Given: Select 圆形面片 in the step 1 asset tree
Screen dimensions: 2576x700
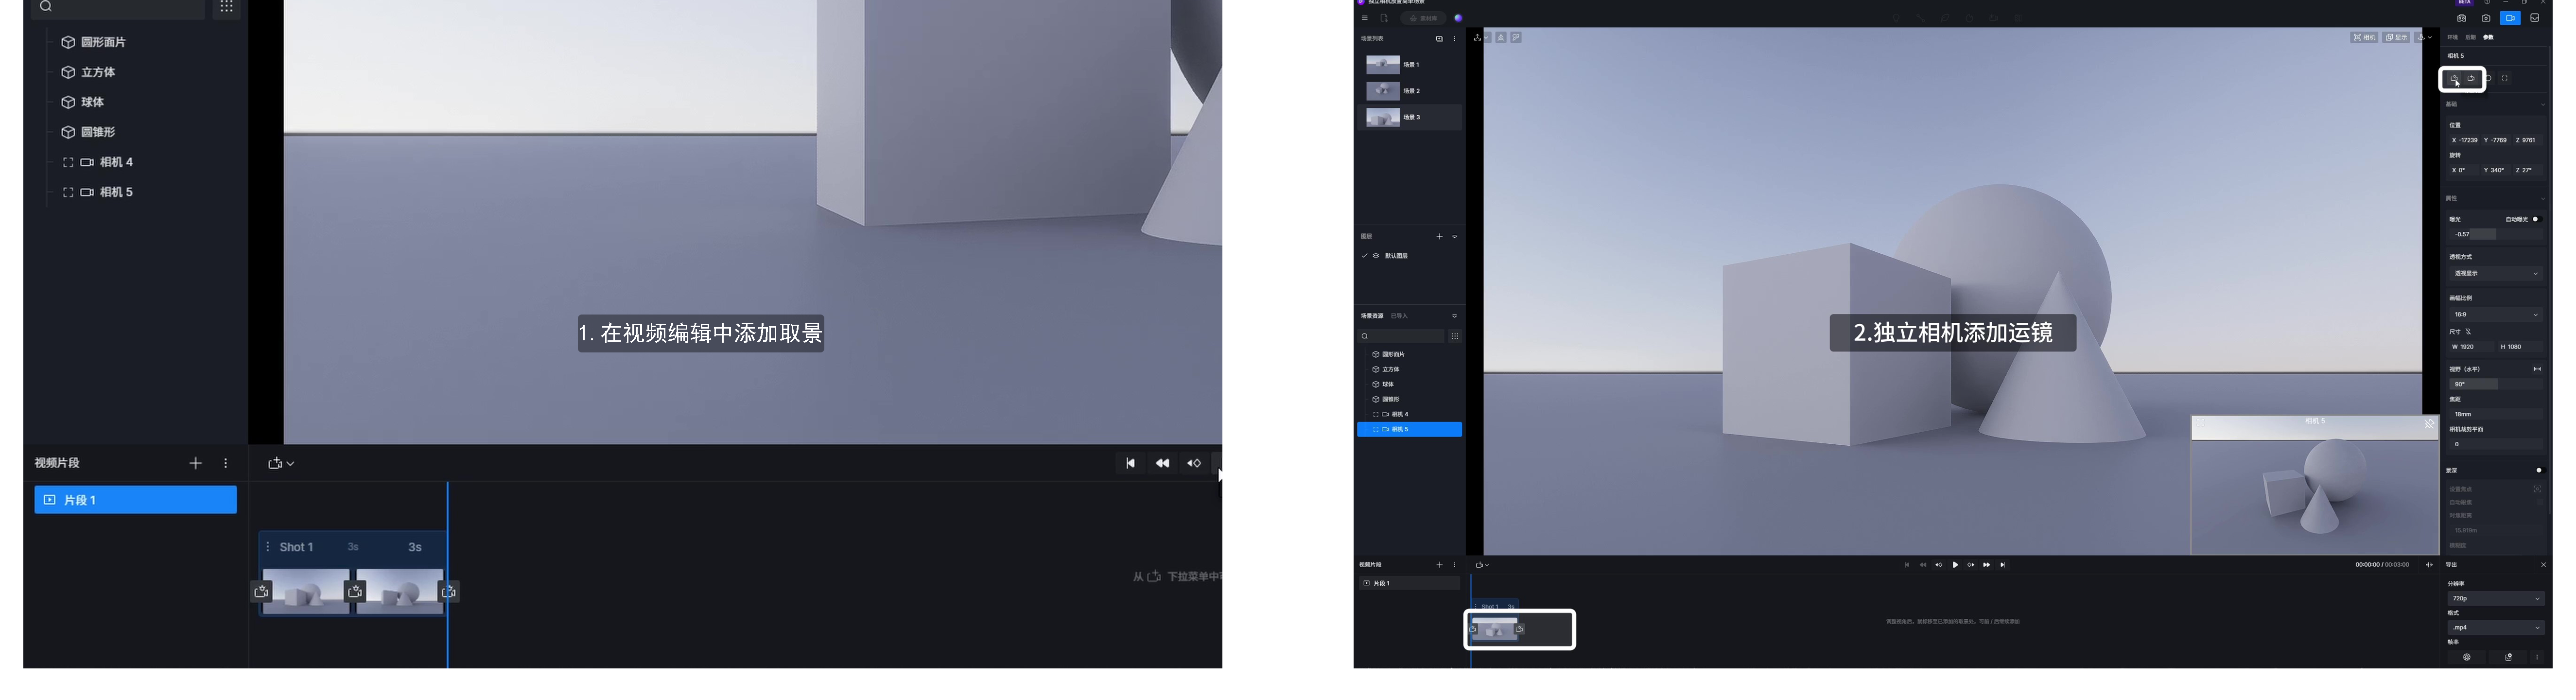Looking at the screenshot, I should coord(94,42).
